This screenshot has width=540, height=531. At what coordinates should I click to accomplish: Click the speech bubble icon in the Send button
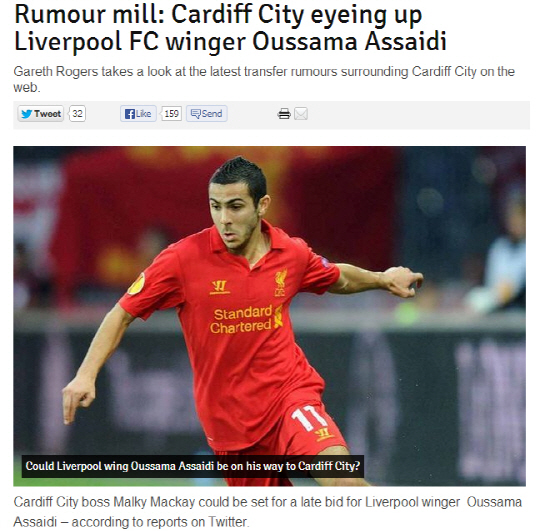tap(196, 114)
